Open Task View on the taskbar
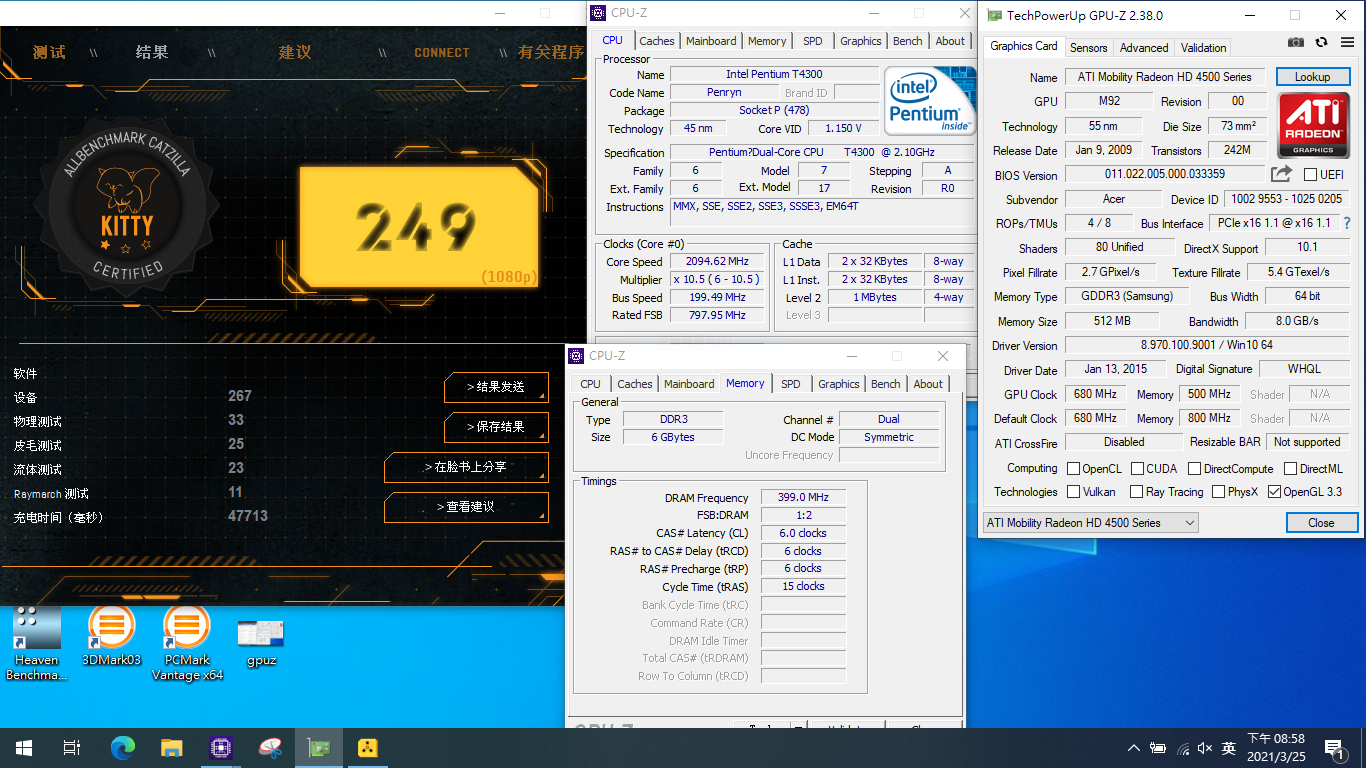This screenshot has height=768, width=1366. tap(72, 748)
